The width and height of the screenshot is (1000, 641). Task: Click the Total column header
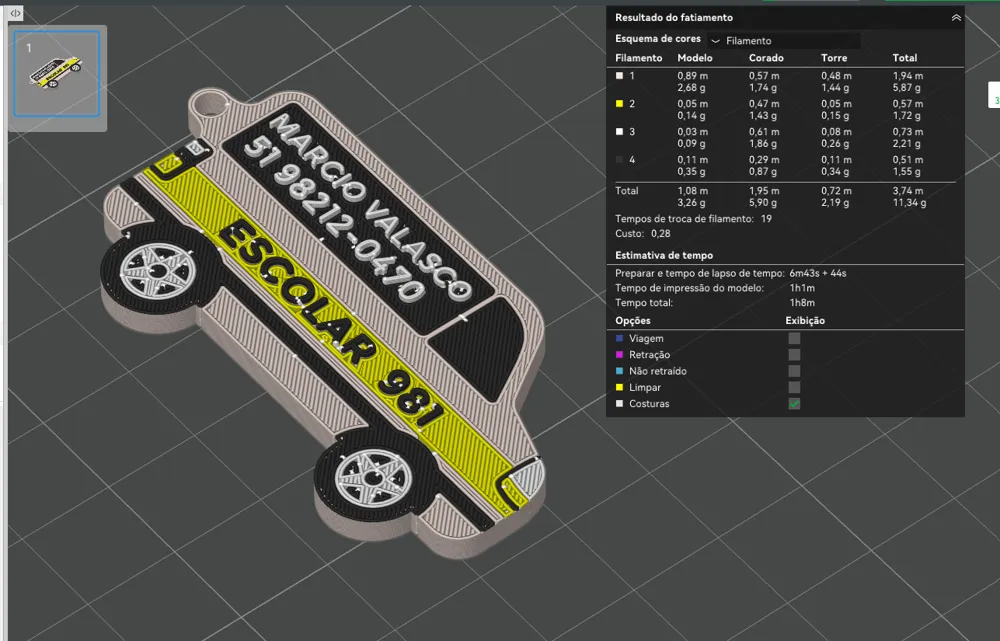click(x=904, y=58)
